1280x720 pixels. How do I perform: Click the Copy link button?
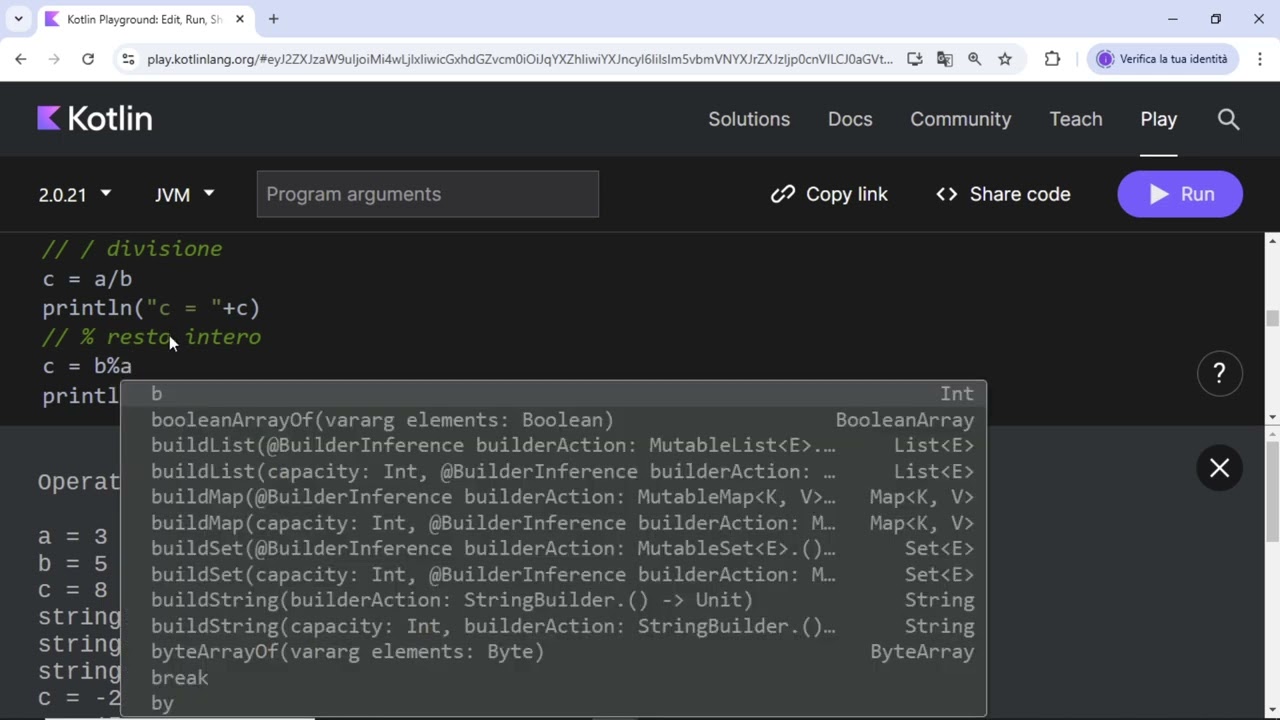(x=829, y=194)
